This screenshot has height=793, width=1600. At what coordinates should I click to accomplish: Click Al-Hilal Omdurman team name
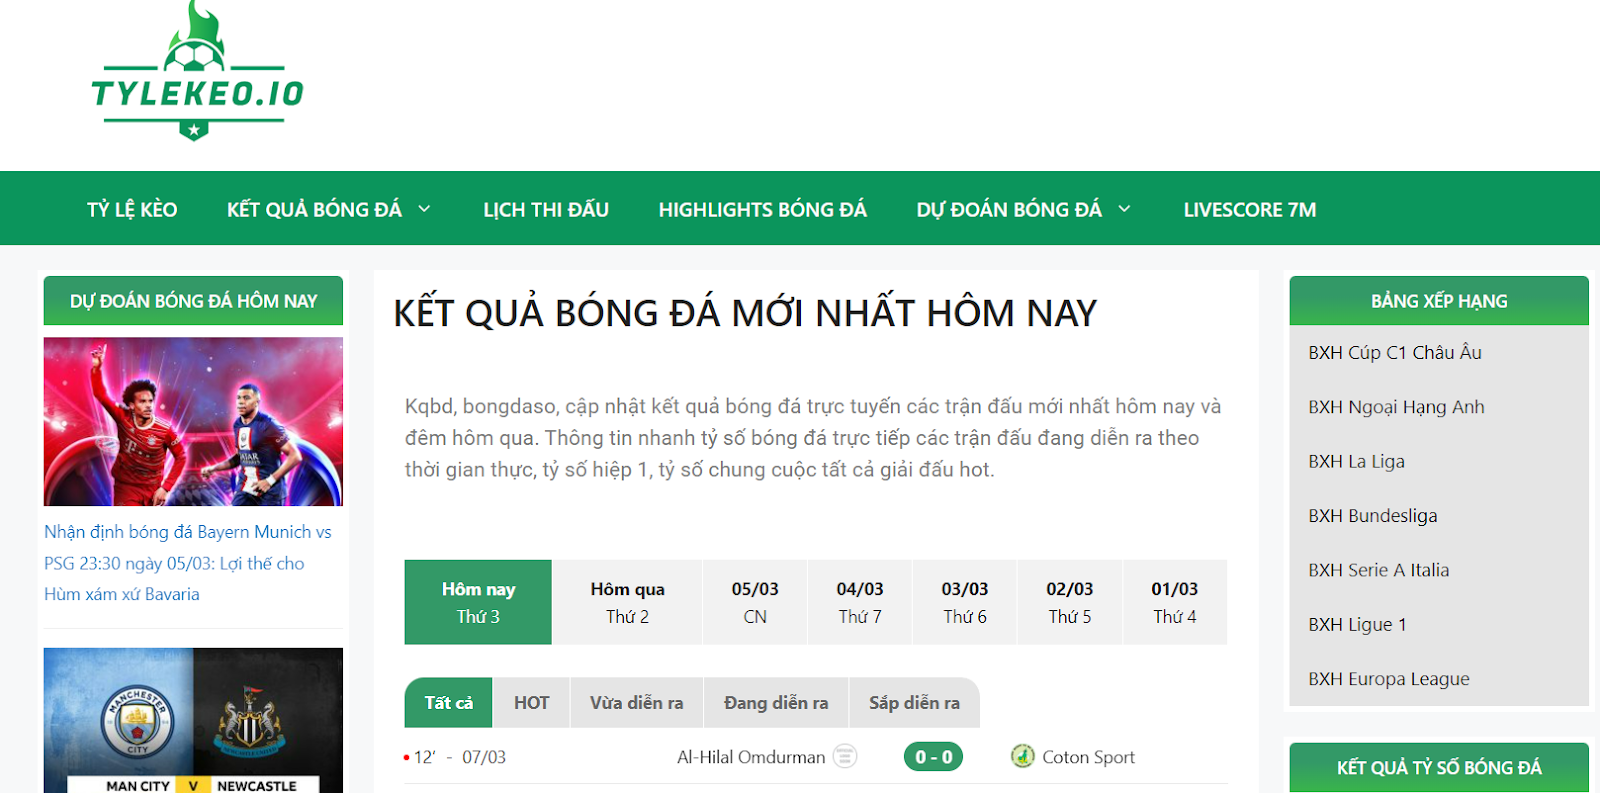click(751, 757)
